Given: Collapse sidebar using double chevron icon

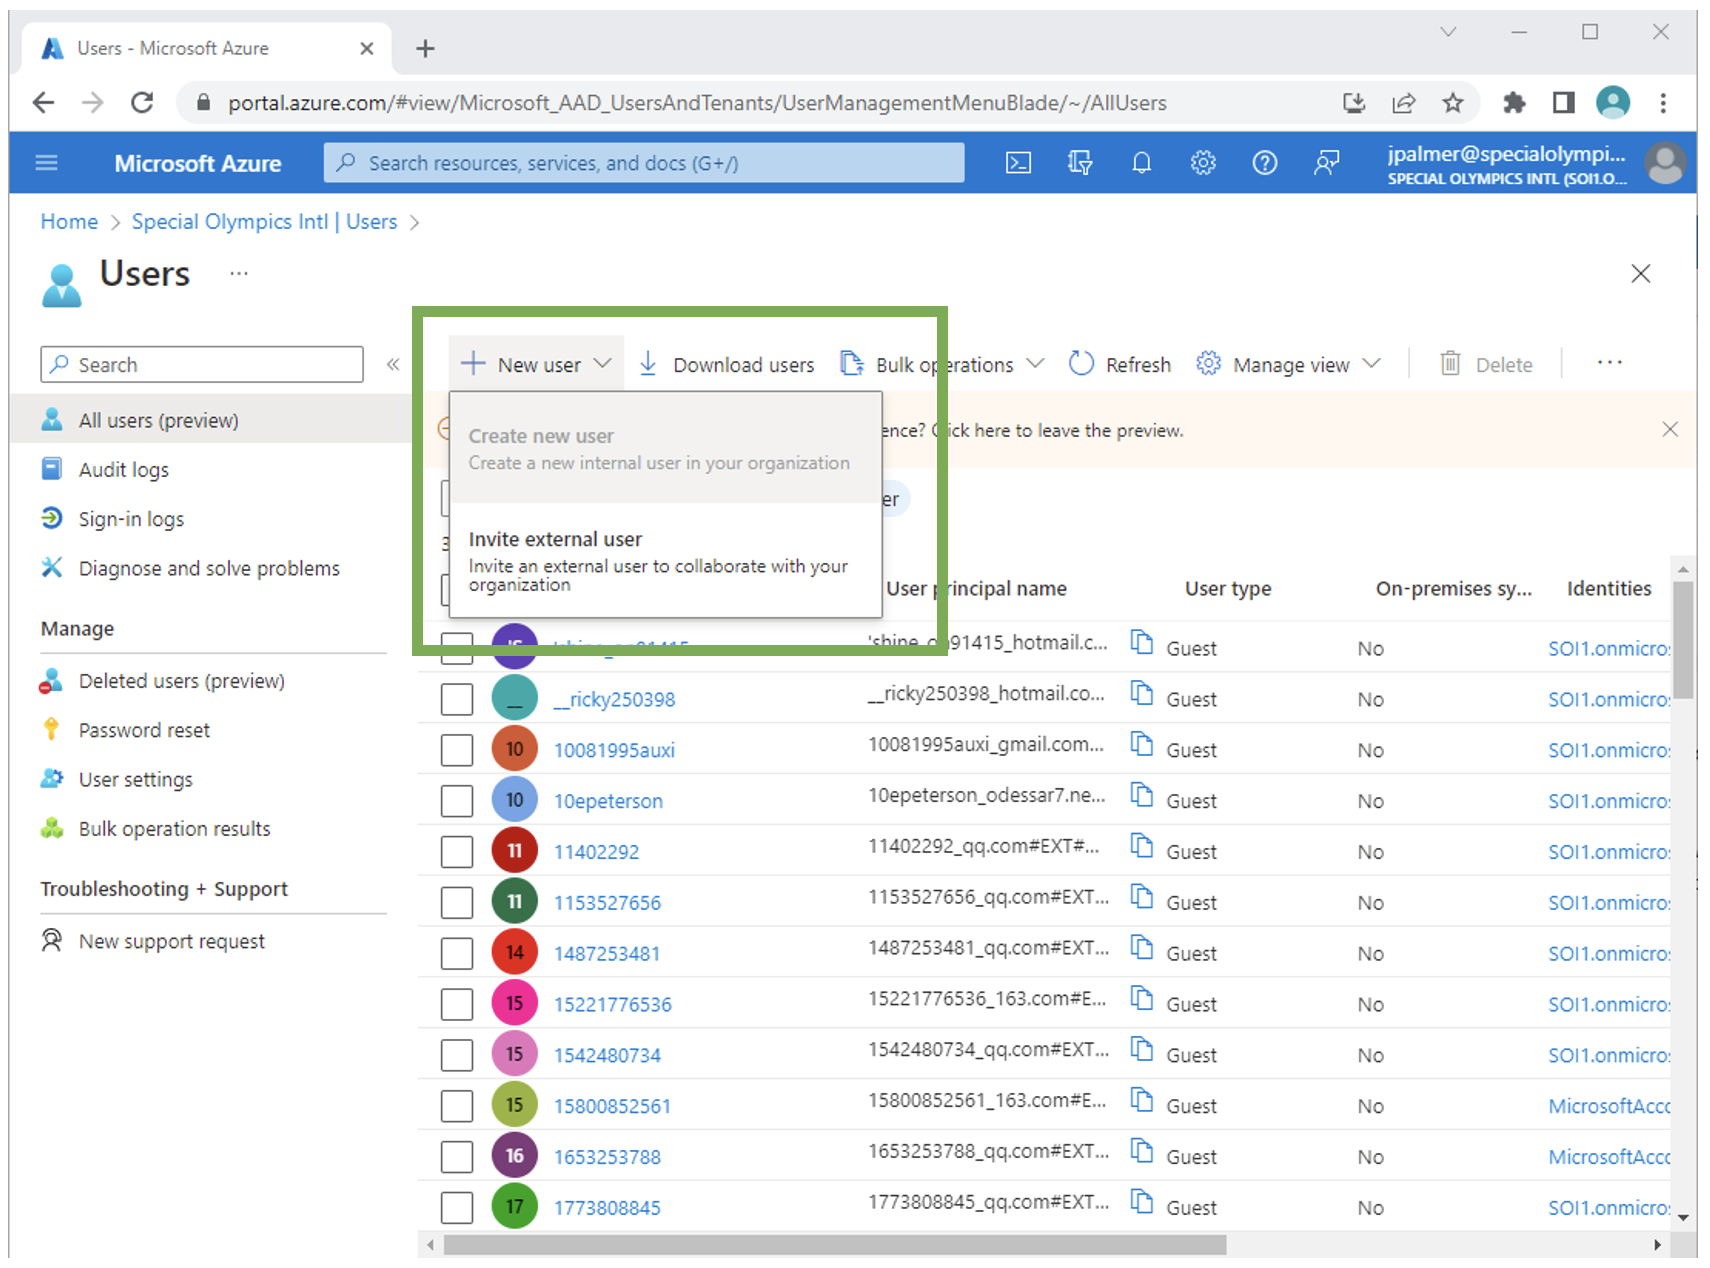Looking at the screenshot, I should pos(393,364).
